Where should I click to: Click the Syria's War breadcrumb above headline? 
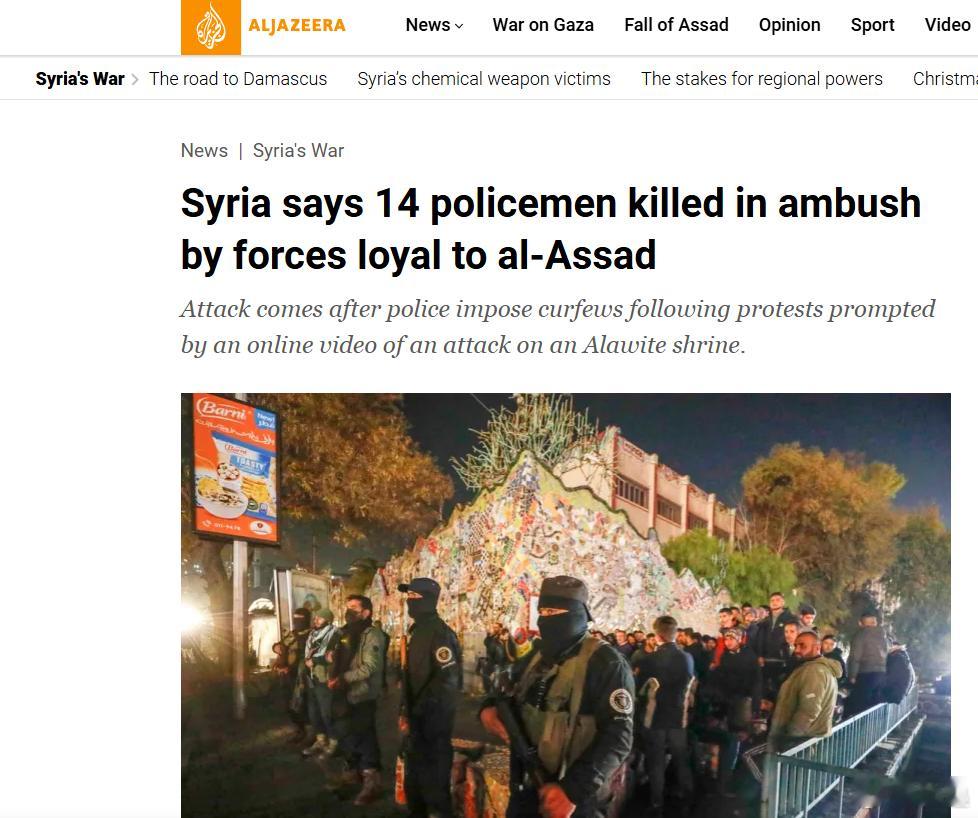298,150
